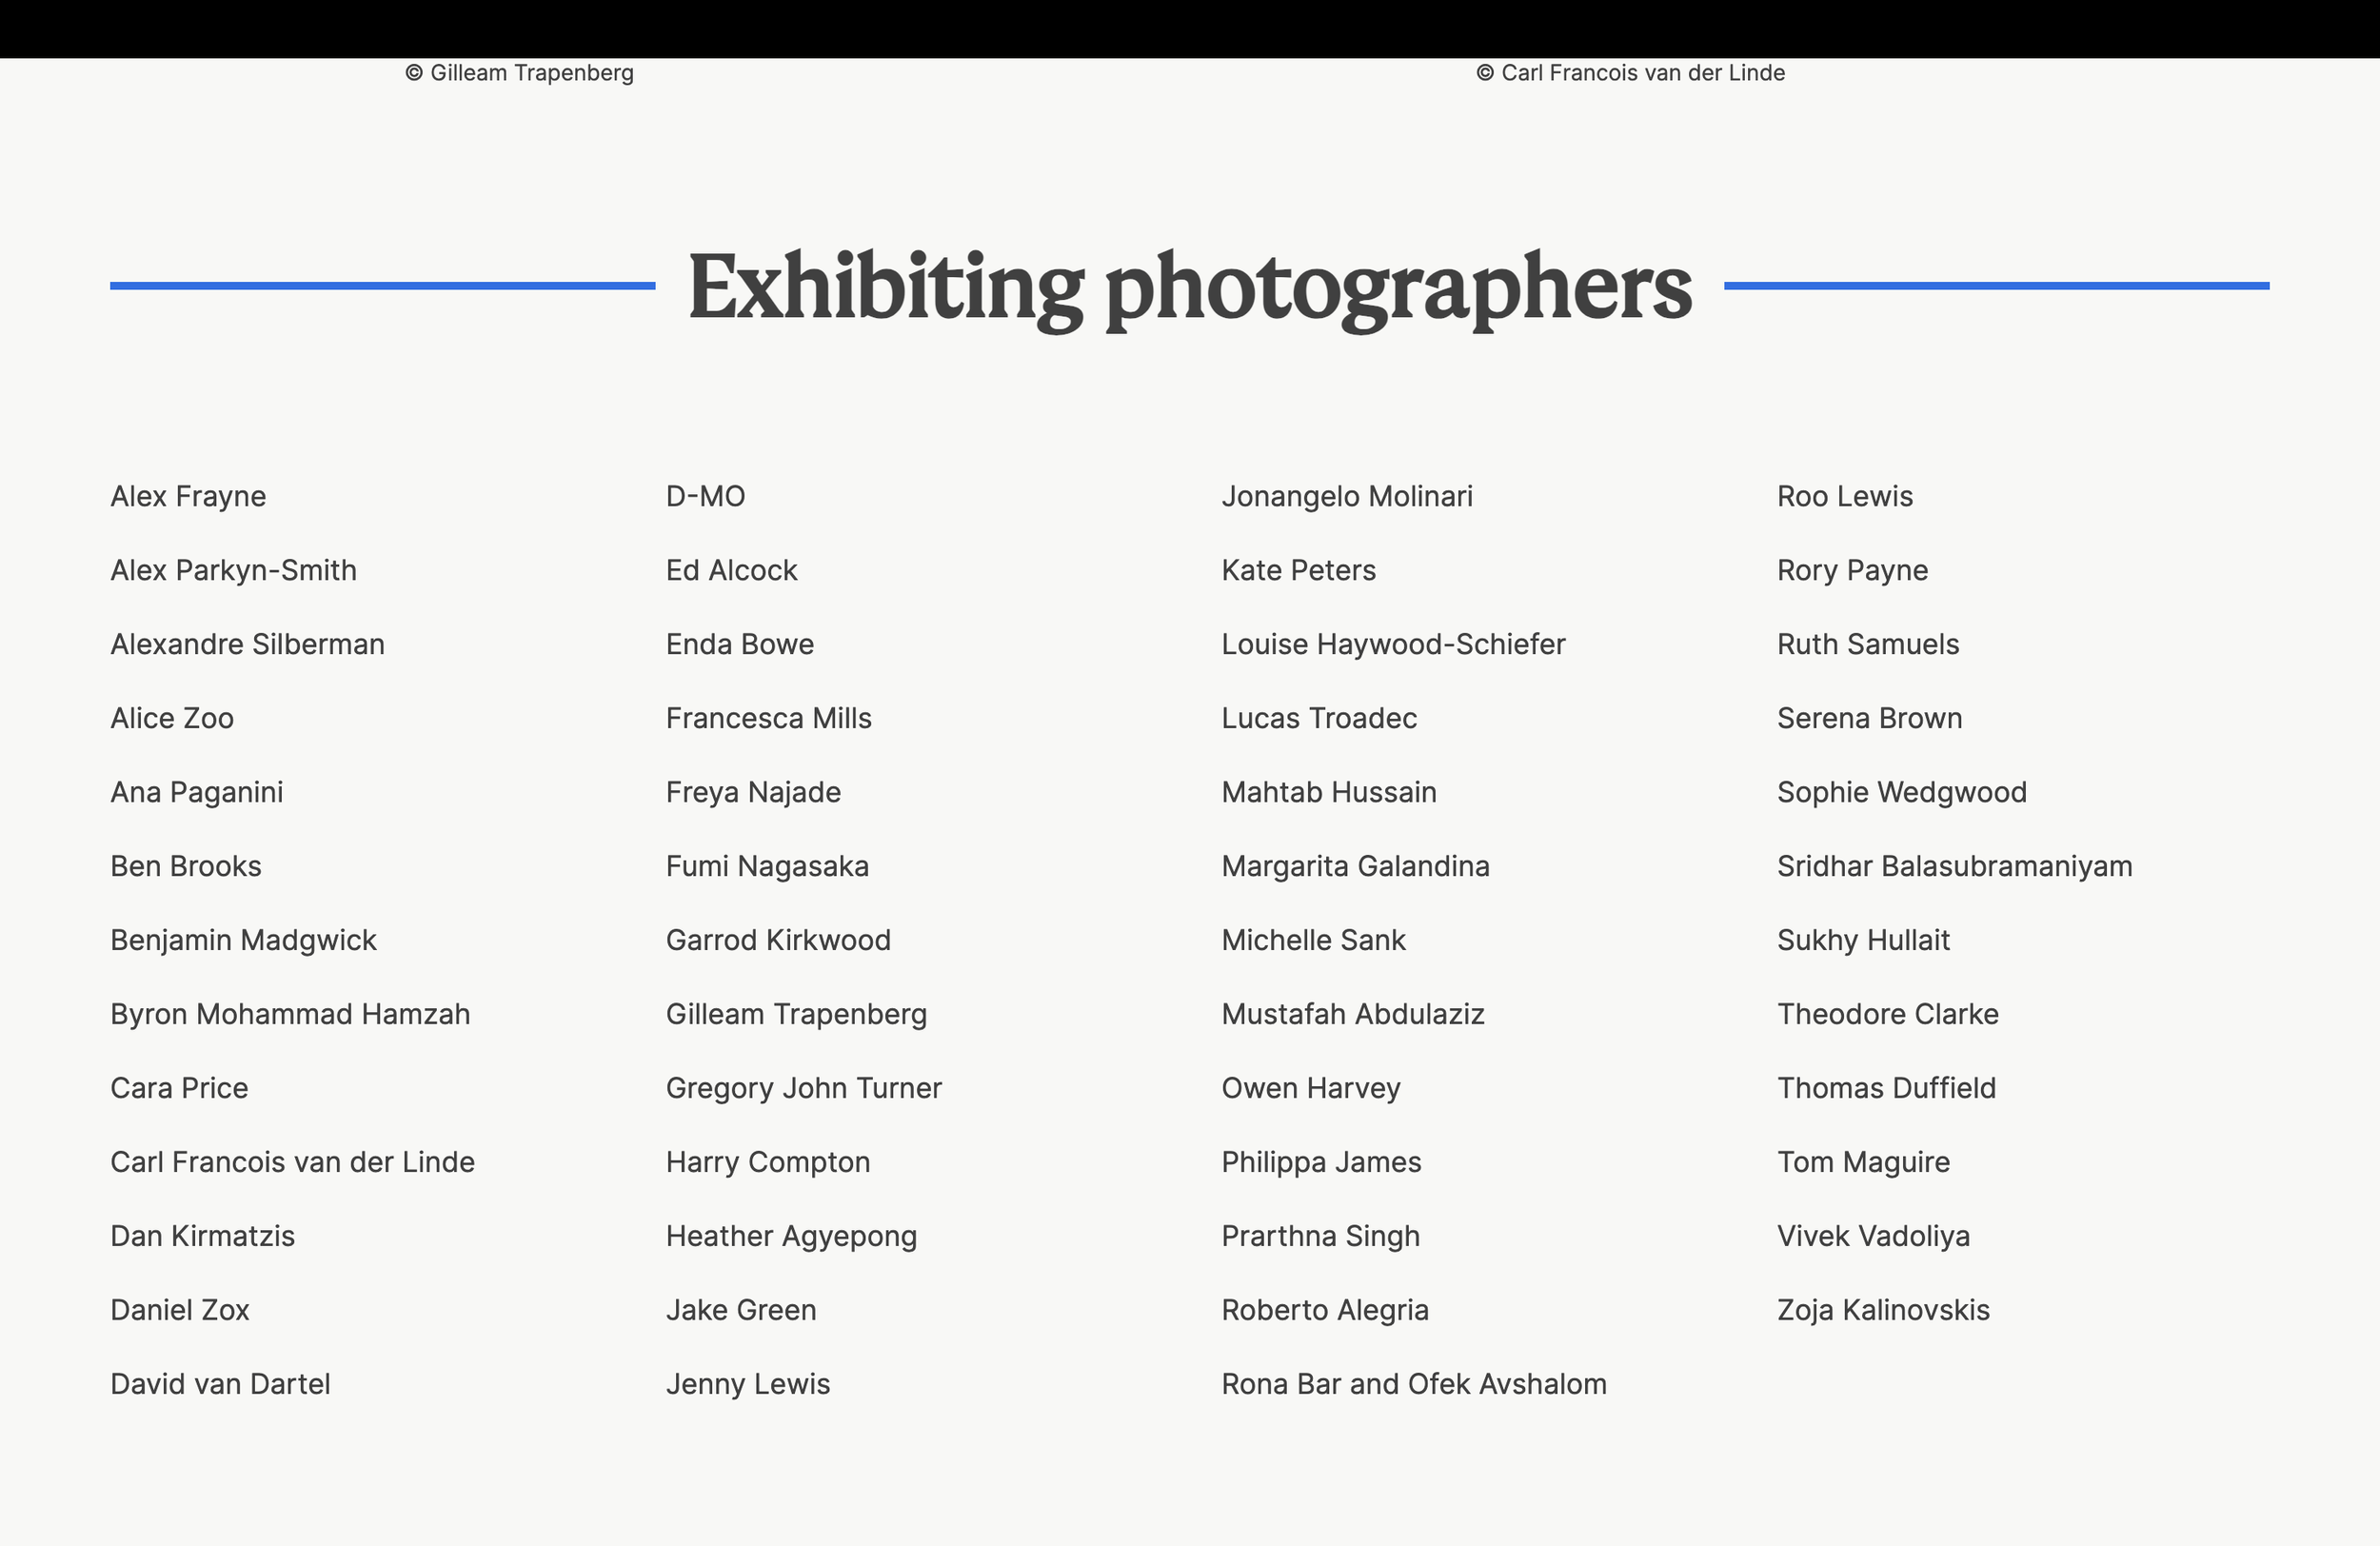Screen dimensions: 2380x1546
Task: Click Jonangelo Molinari
Action: coord(1347,497)
